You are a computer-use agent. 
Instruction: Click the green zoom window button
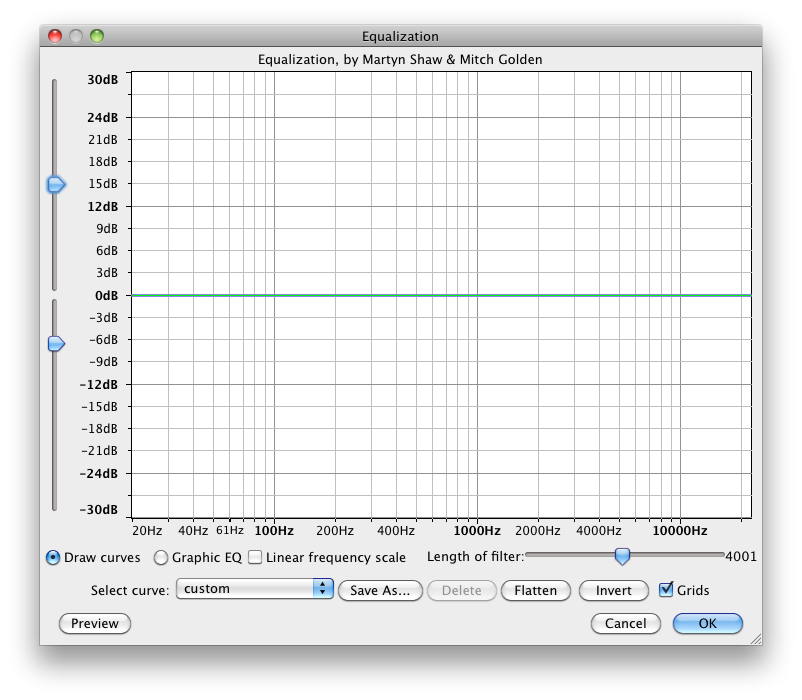pos(97,36)
